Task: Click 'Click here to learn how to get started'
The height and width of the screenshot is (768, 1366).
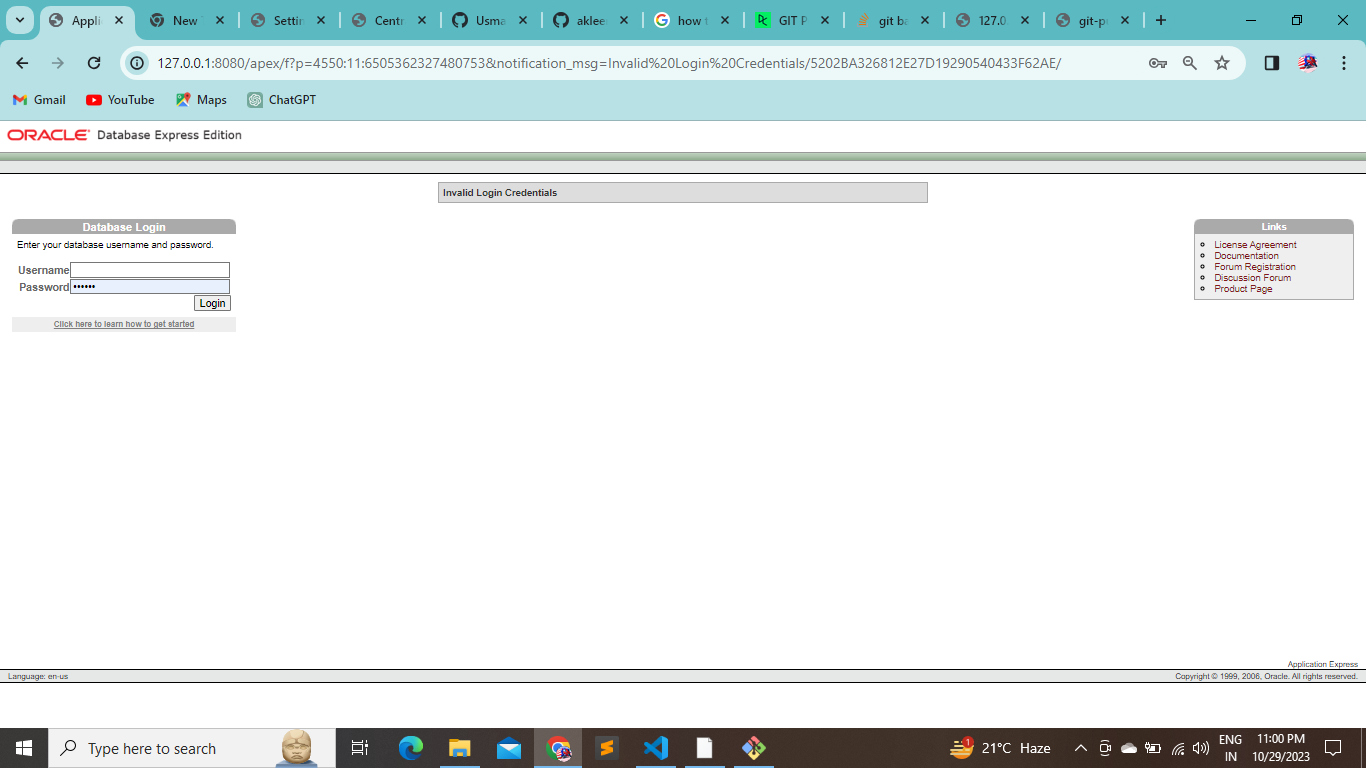Action: click(123, 324)
